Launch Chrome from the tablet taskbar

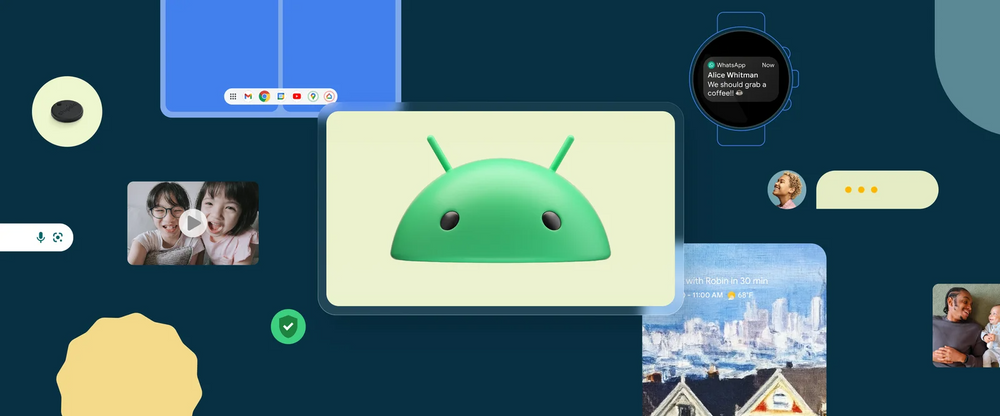264,96
